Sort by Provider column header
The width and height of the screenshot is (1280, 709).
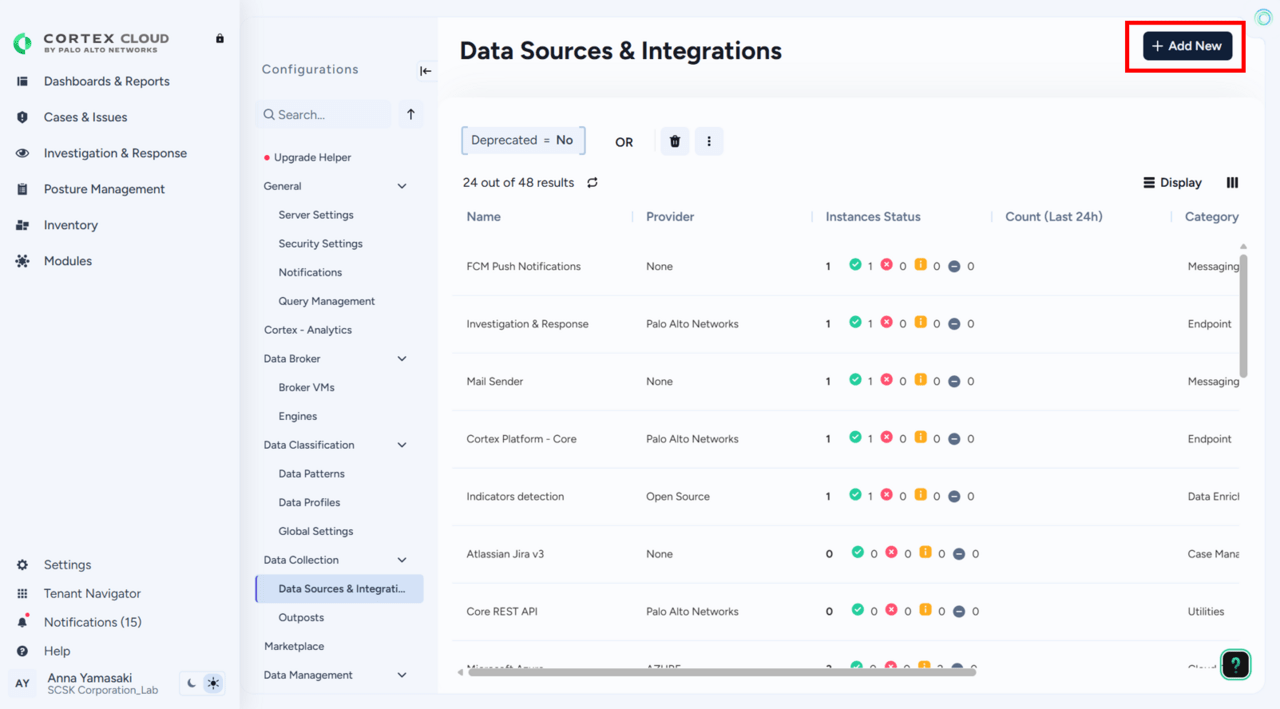(x=670, y=217)
